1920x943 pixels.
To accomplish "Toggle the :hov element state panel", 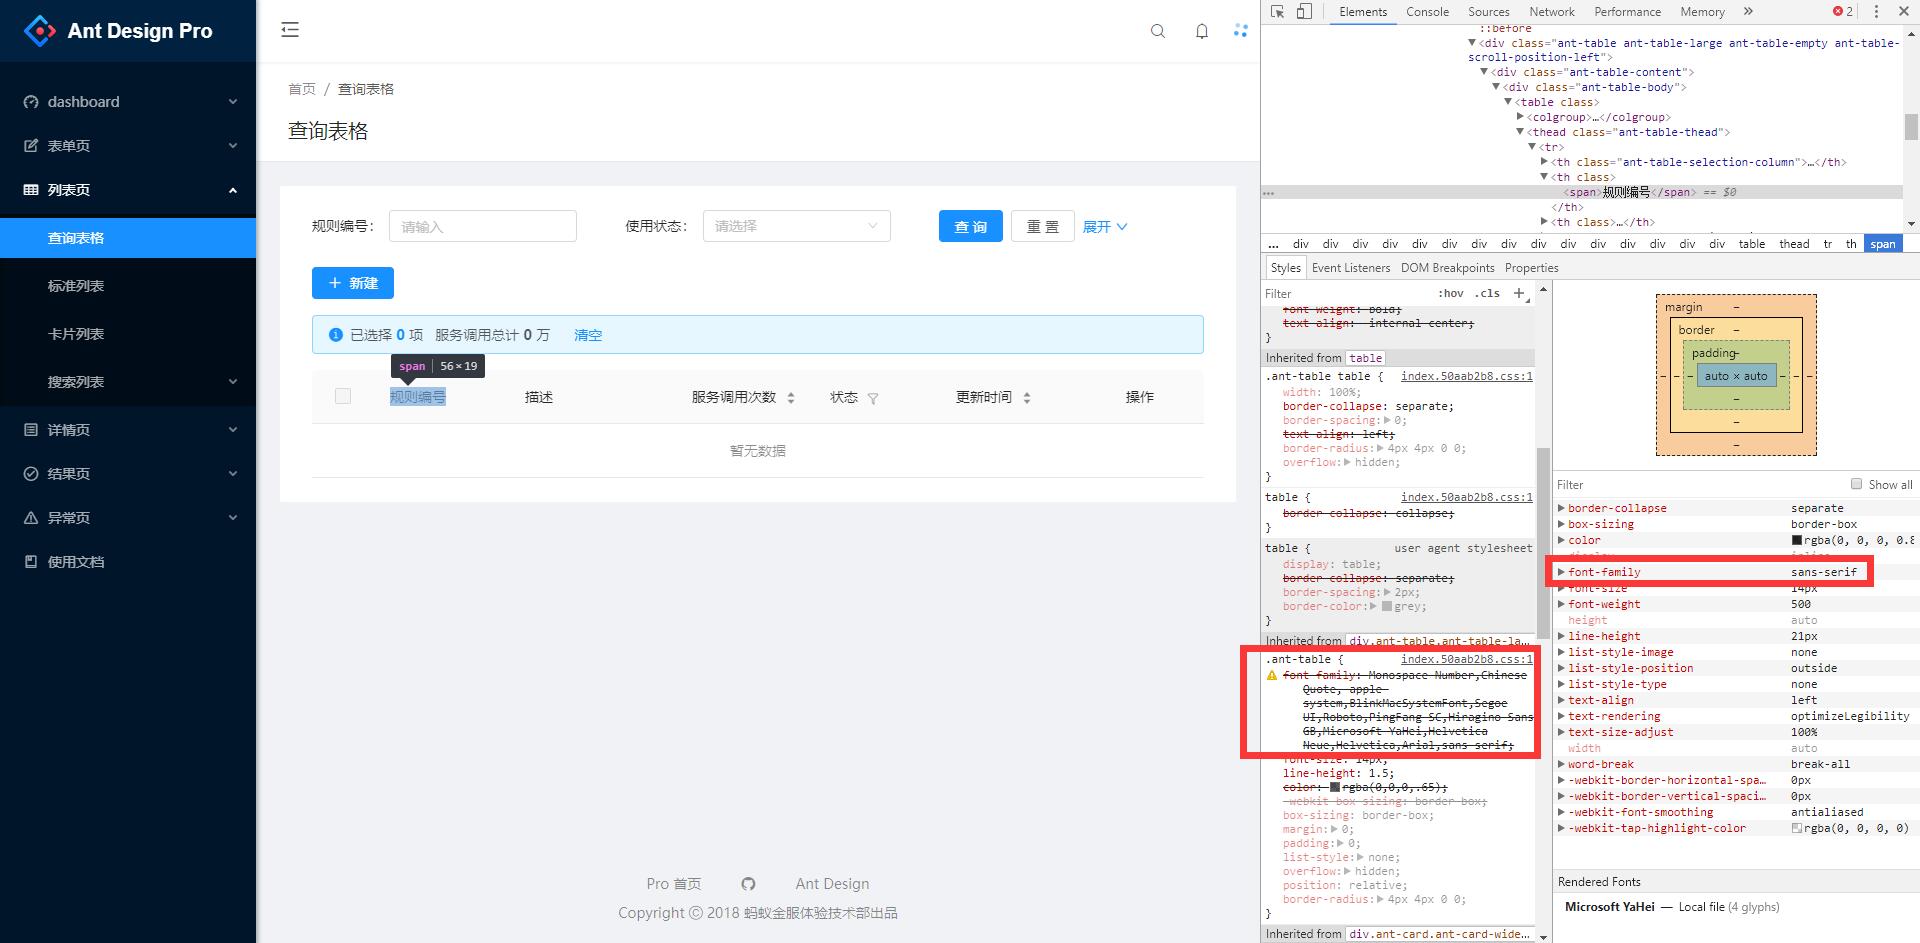I will click(1451, 293).
